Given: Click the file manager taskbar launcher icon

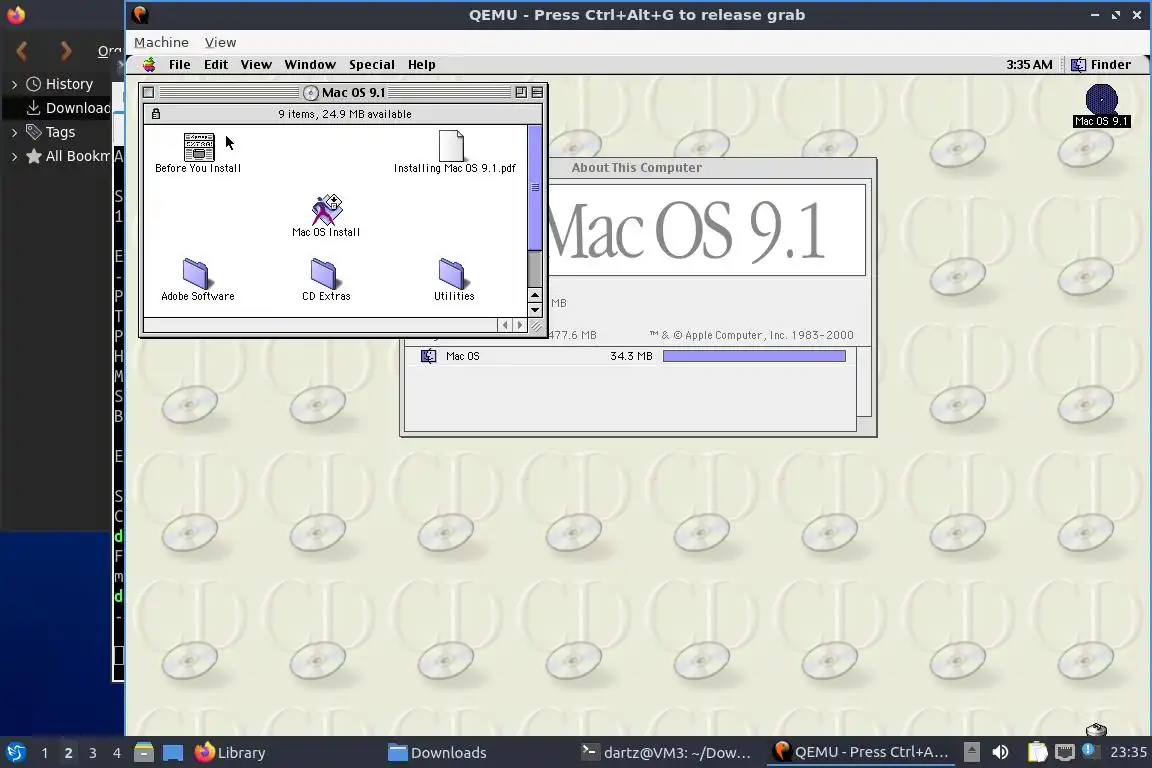Looking at the screenshot, I should (144, 753).
